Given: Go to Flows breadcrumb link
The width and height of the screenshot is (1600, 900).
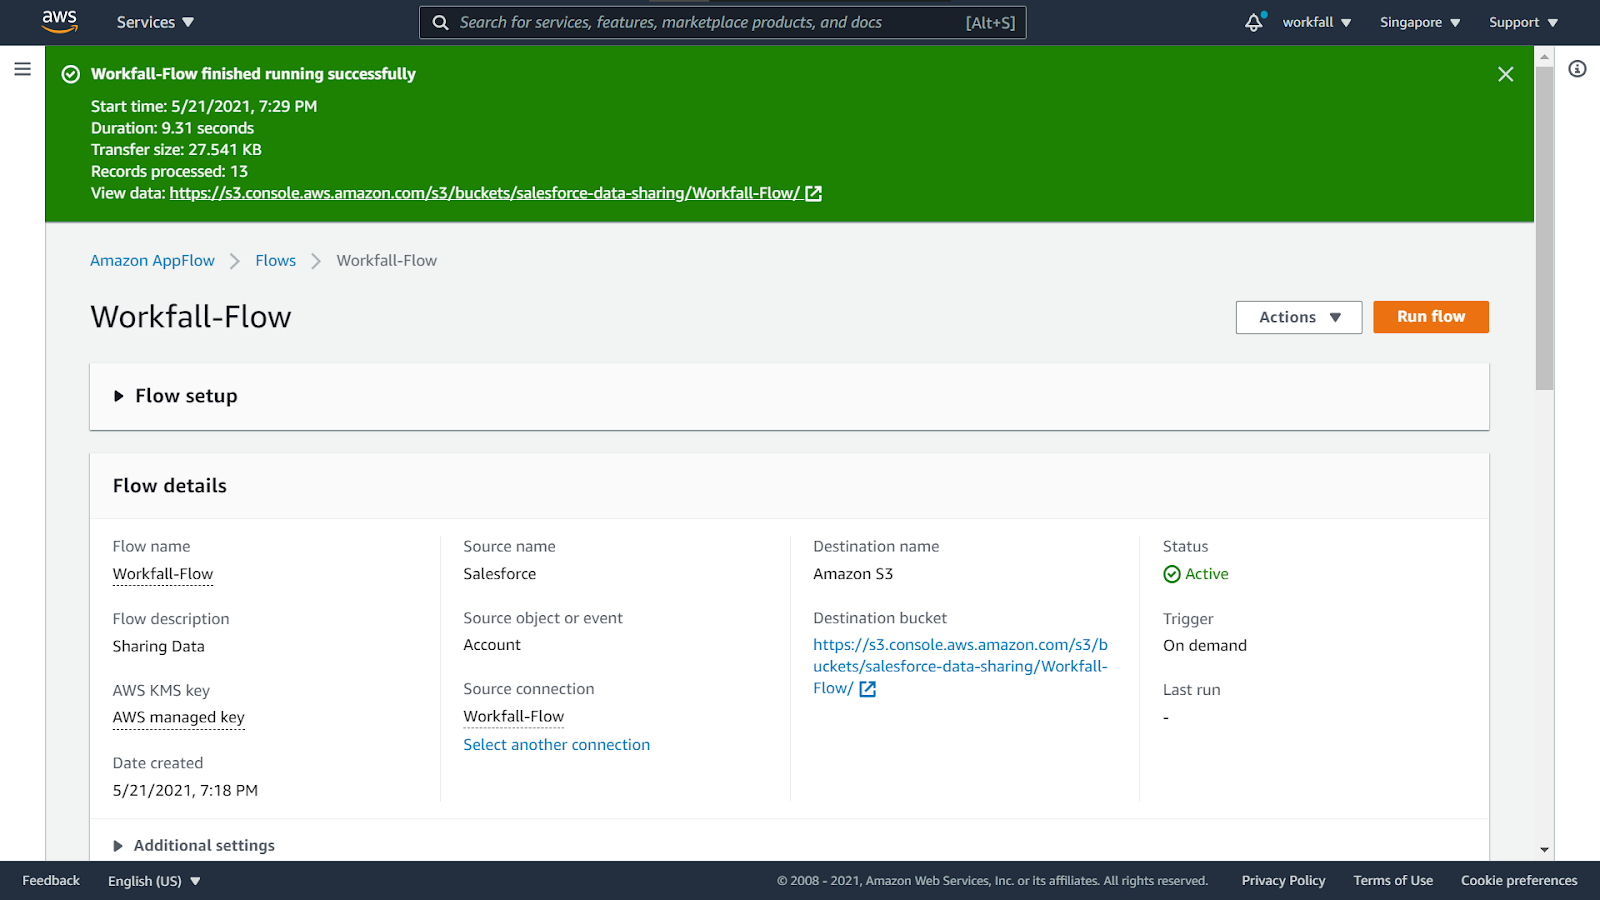Looking at the screenshot, I should coord(275,261).
